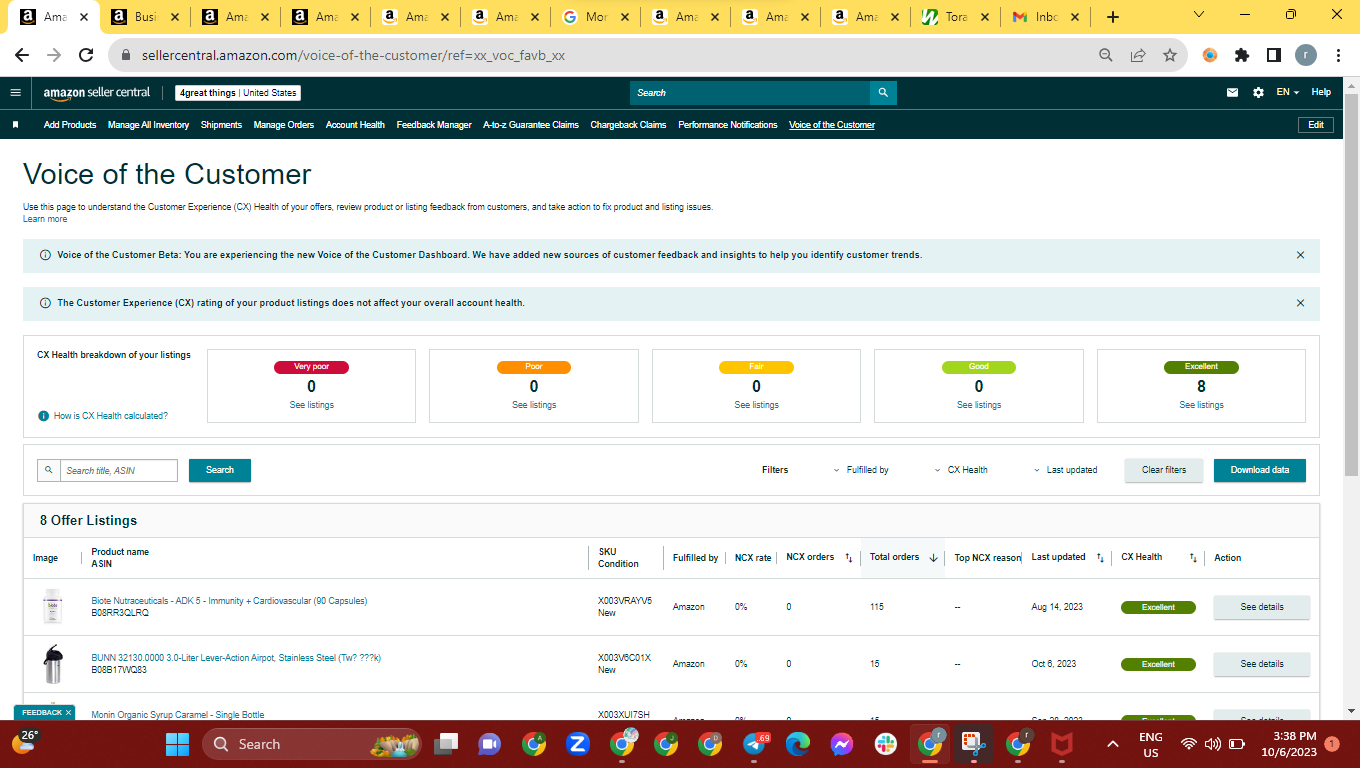This screenshot has height=768, width=1360.
Task: Expand the Fulfilled by filter dropdown
Action: (x=861, y=470)
